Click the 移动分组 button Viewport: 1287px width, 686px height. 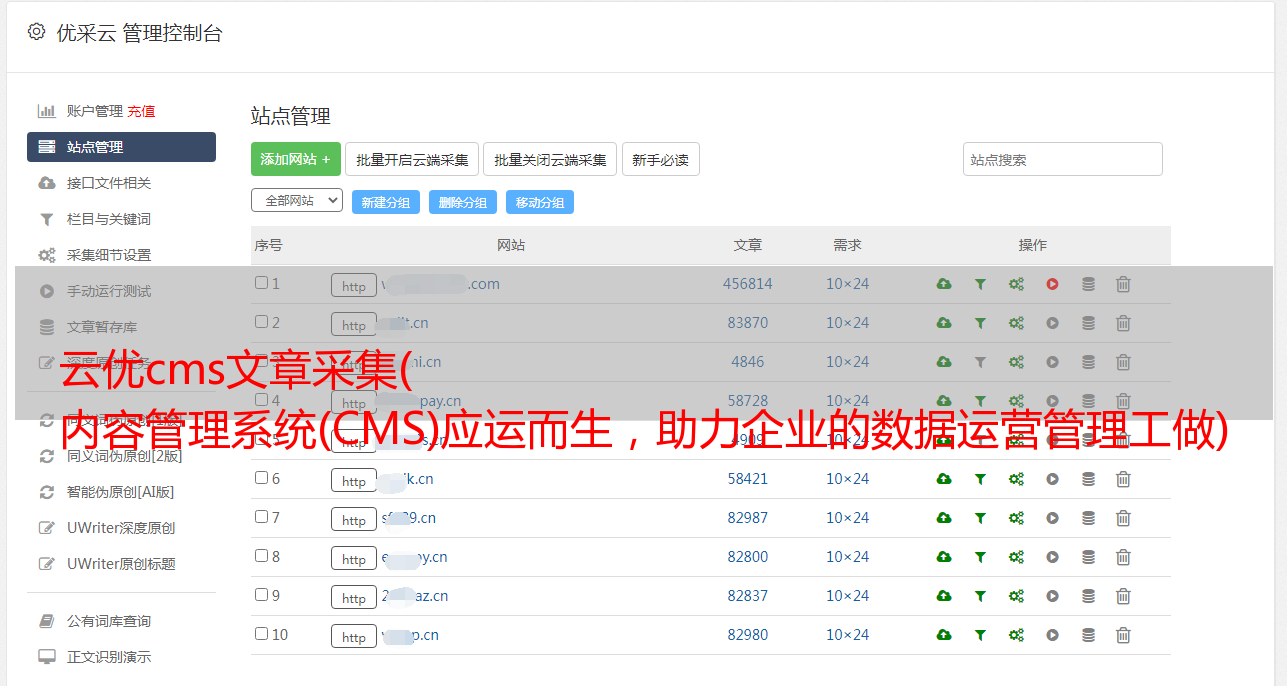[540, 202]
